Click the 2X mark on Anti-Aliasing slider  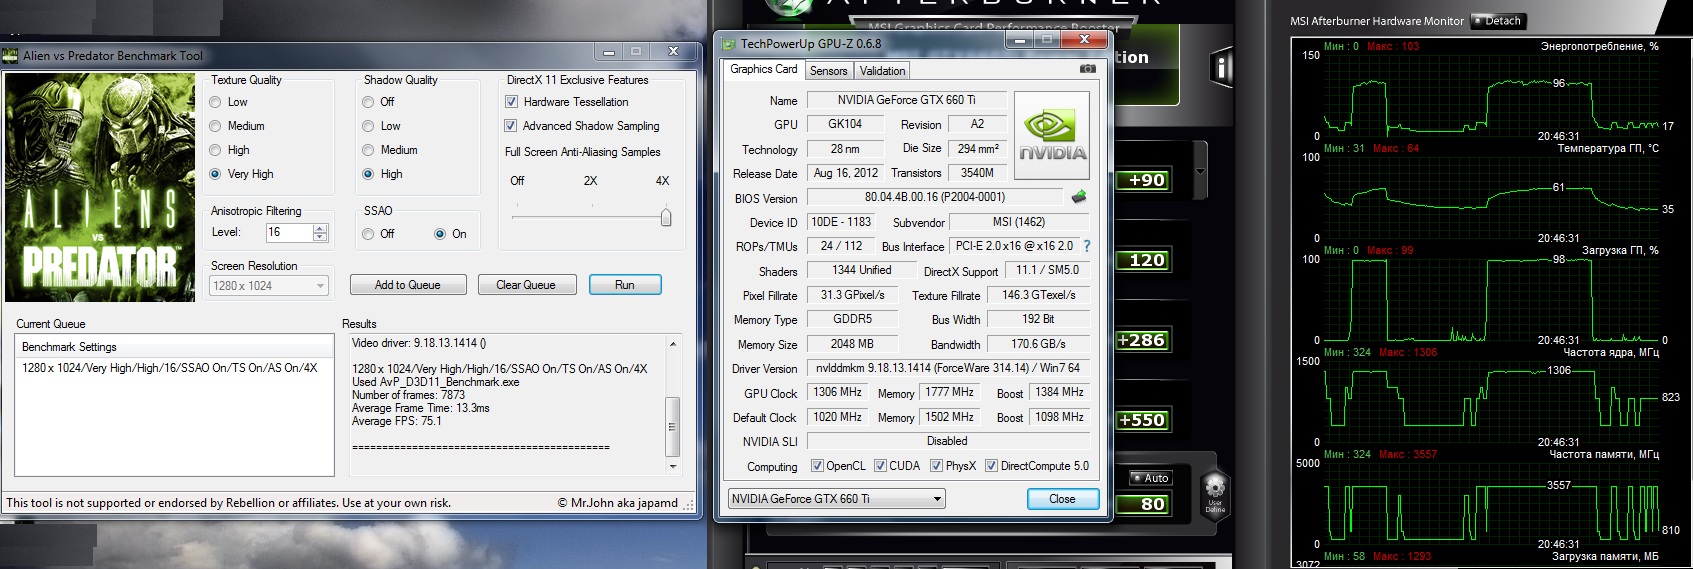(x=591, y=181)
